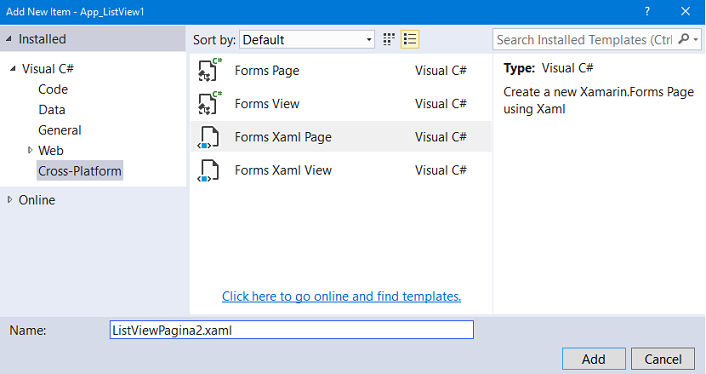Select the Data category
706x374 pixels.
52,110
